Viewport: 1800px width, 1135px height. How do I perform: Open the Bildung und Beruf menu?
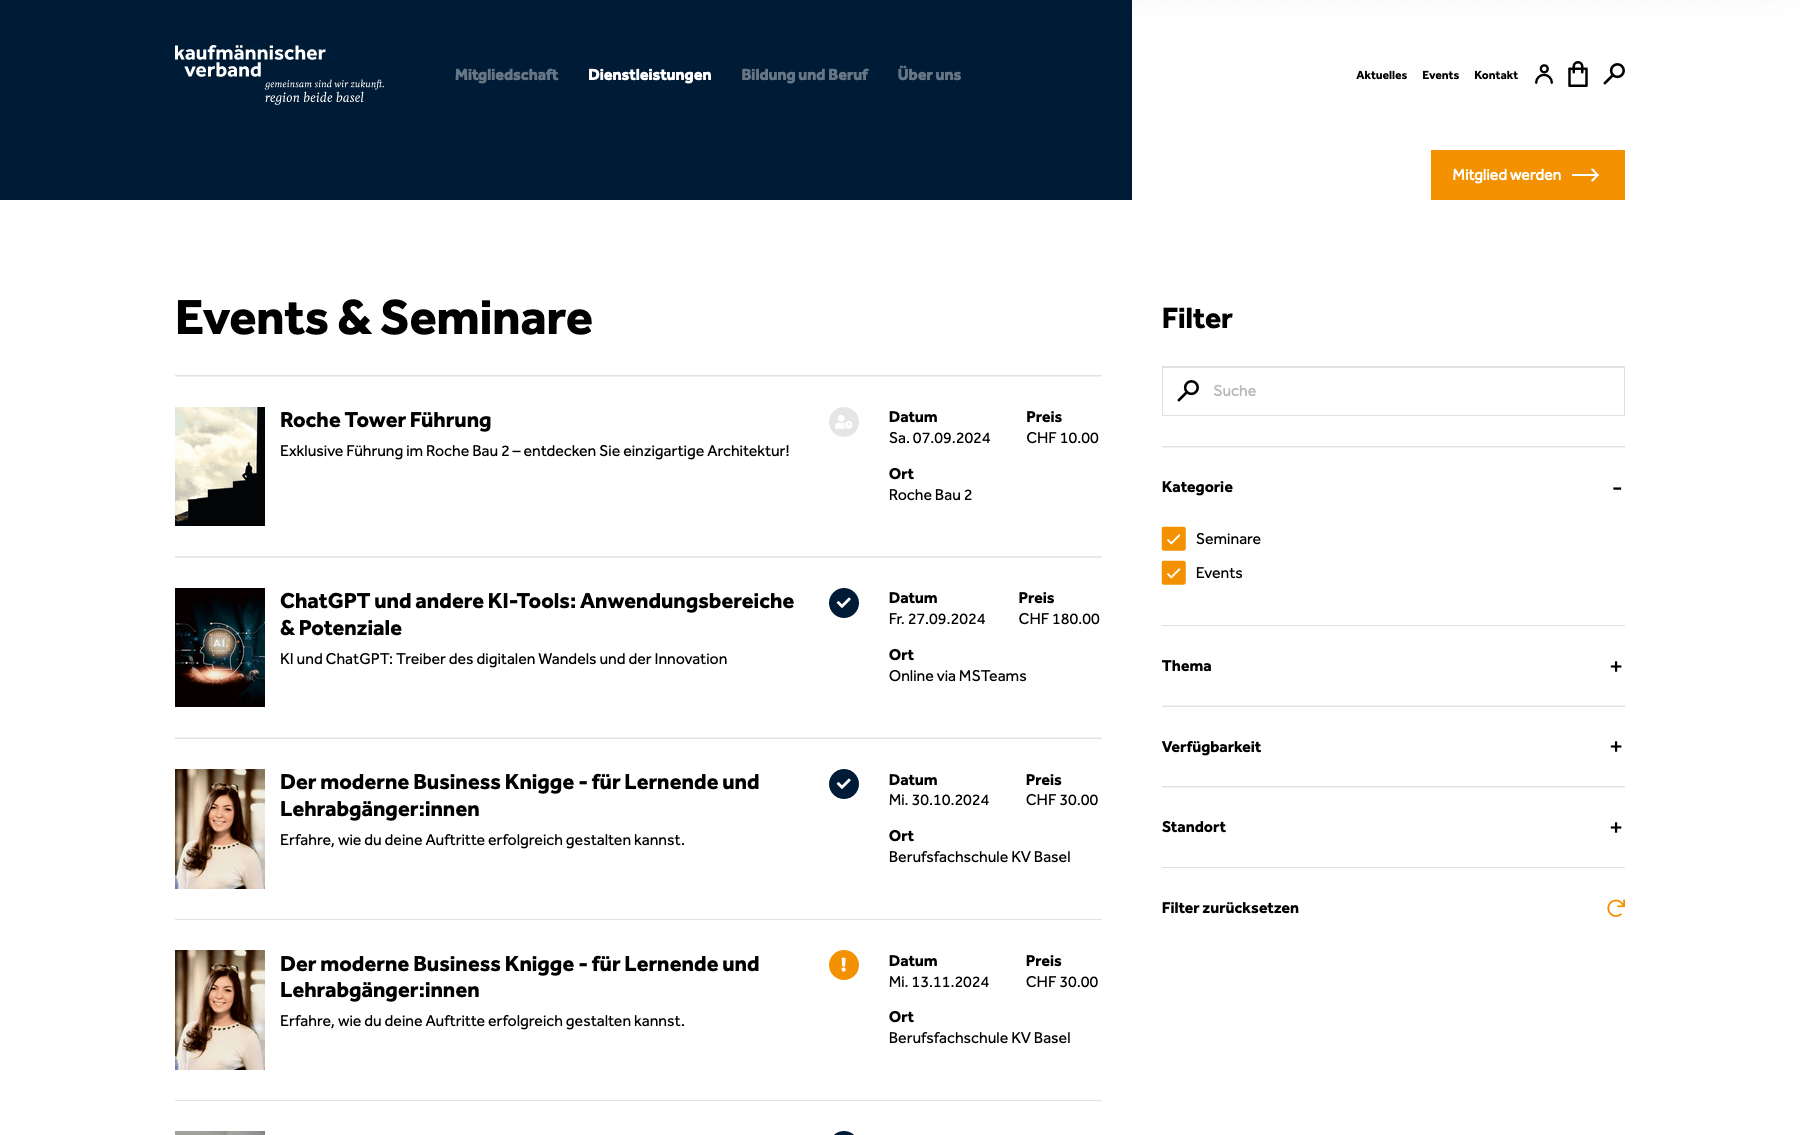(x=804, y=75)
